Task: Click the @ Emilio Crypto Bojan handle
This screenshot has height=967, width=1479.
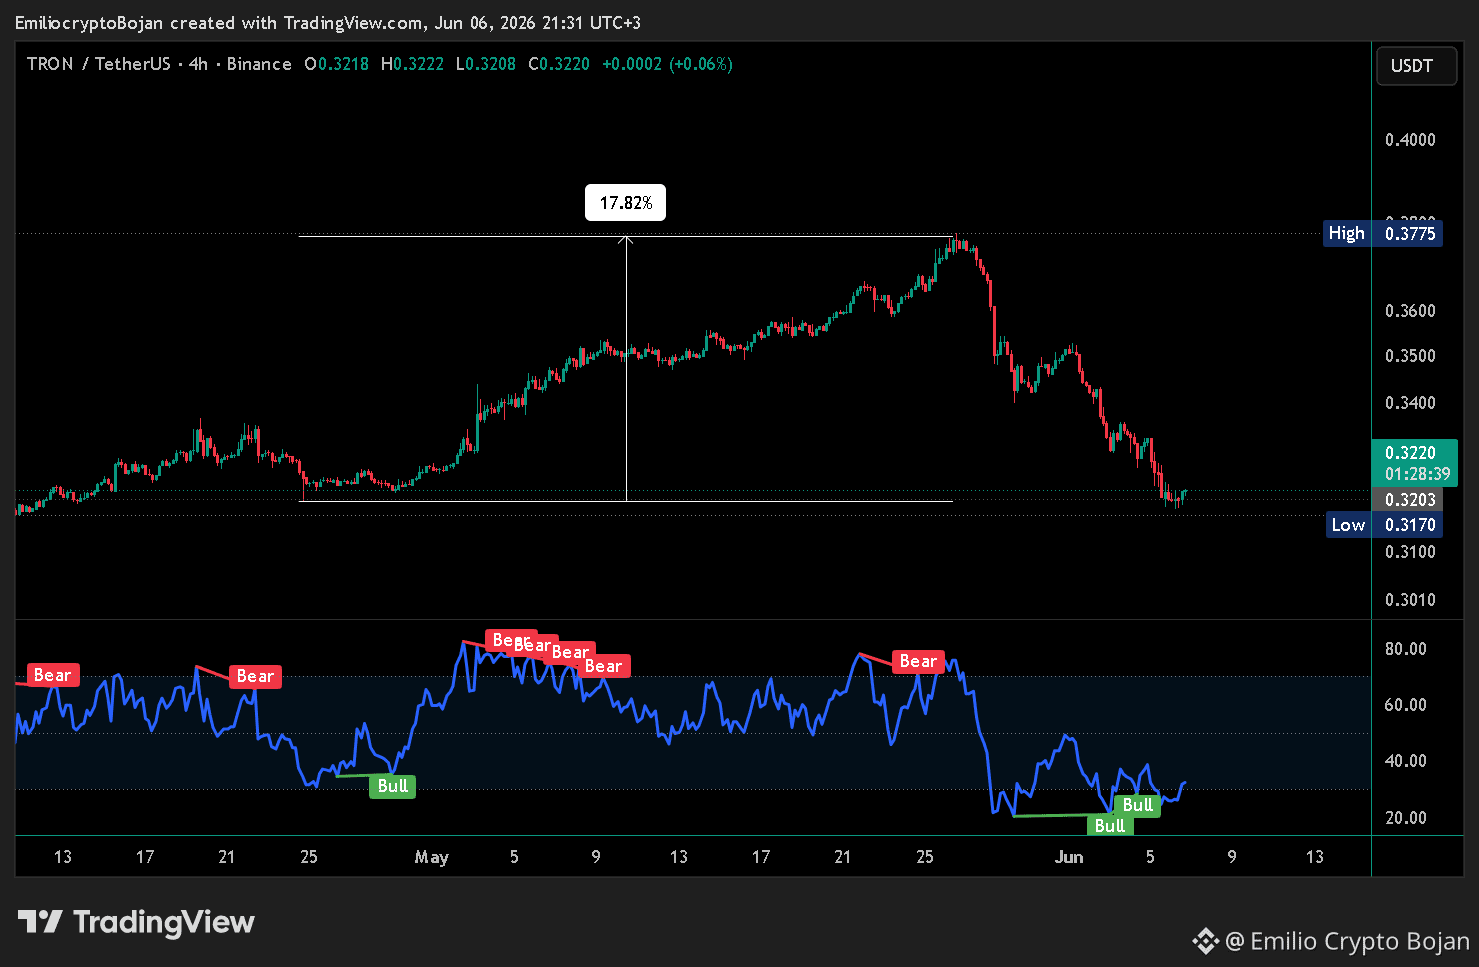Action: click(x=1347, y=941)
